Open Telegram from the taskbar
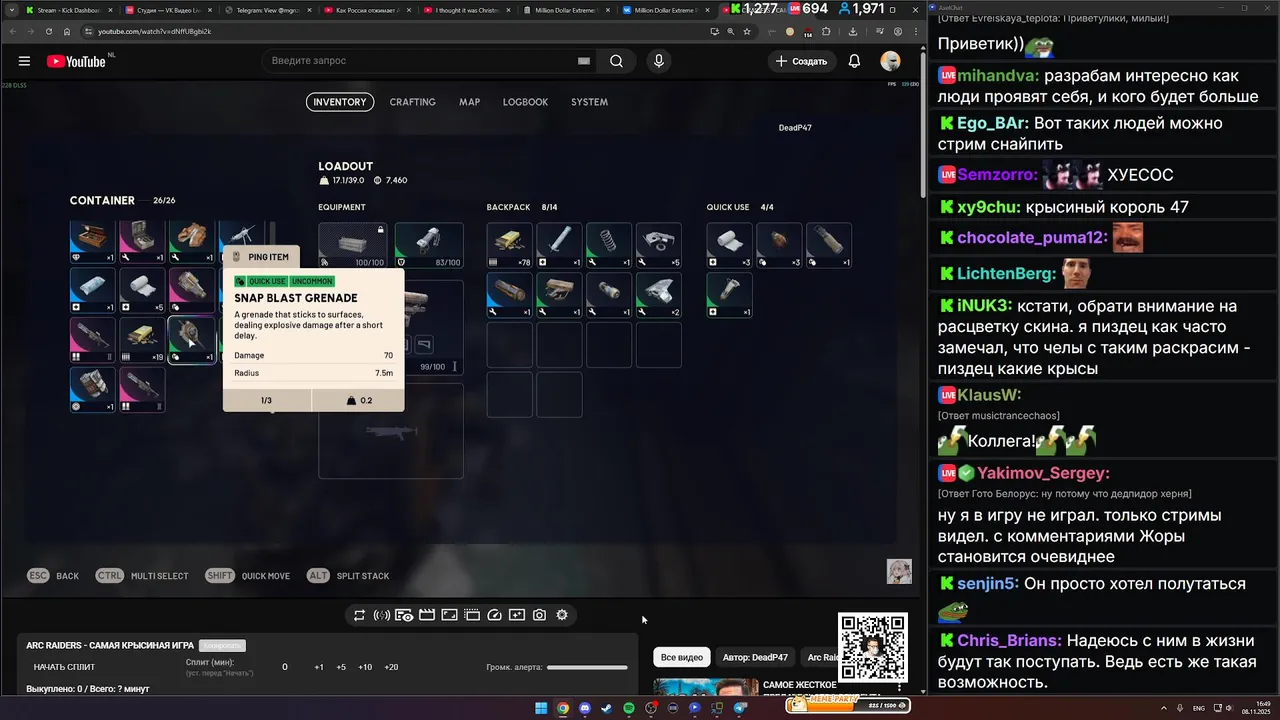This screenshot has width=1280, height=720. pos(740,708)
